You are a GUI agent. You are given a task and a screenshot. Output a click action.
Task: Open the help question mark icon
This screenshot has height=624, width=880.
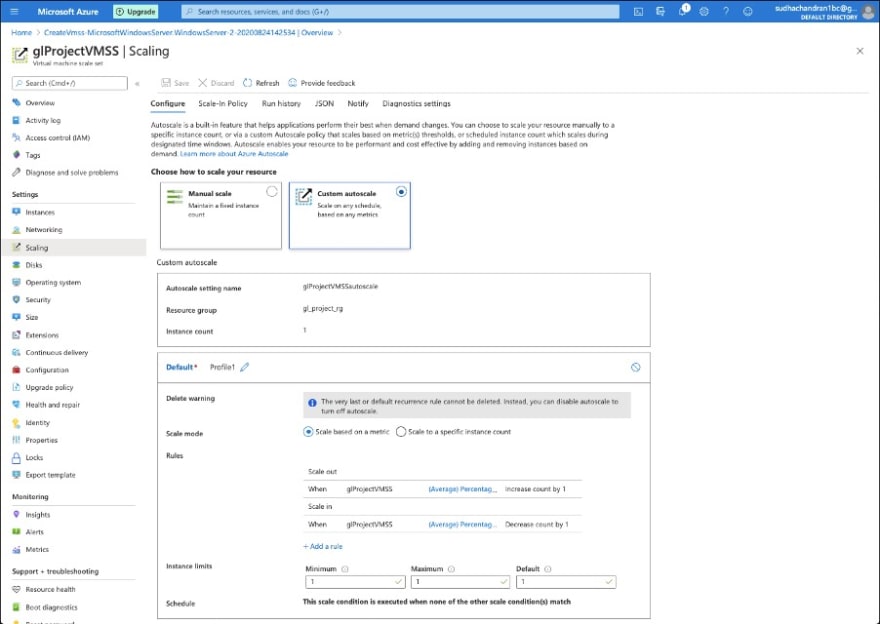[x=726, y=11]
